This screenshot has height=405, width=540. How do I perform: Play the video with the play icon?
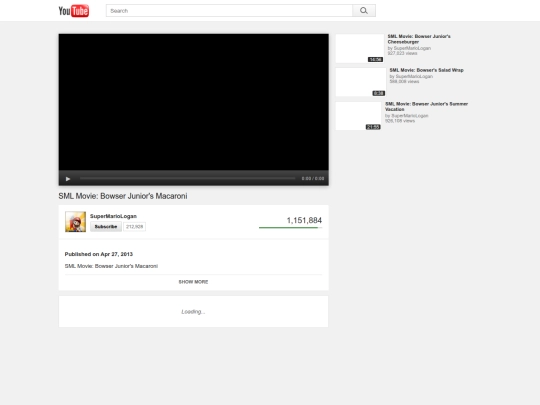pyautogui.click(x=68, y=179)
